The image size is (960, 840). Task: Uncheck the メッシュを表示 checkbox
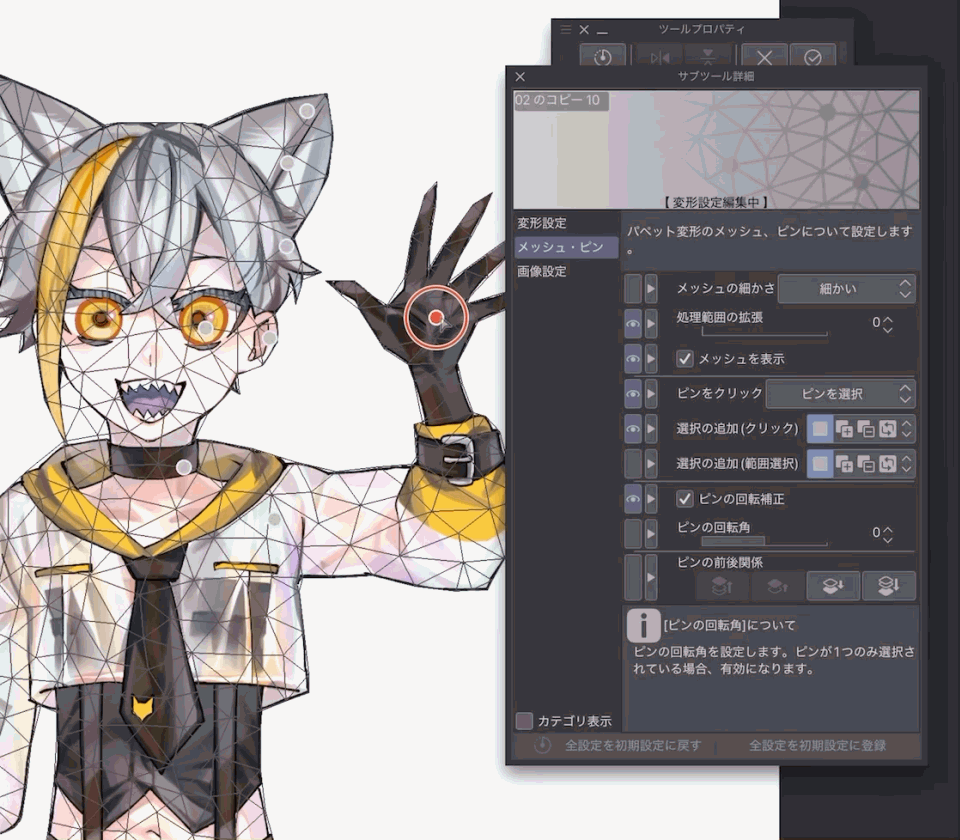[x=684, y=359]
